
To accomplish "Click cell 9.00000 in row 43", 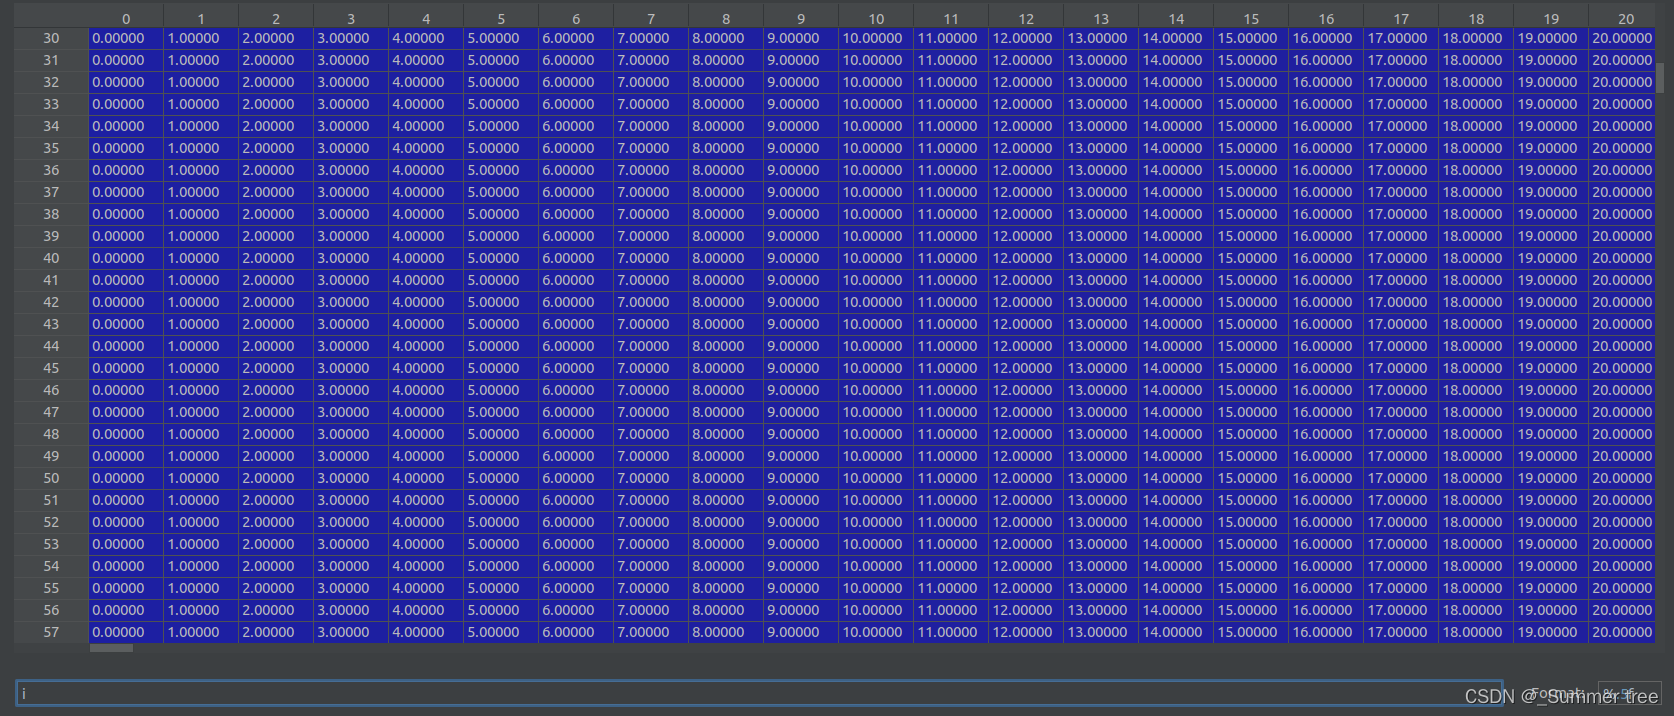I will click(801, 324).
